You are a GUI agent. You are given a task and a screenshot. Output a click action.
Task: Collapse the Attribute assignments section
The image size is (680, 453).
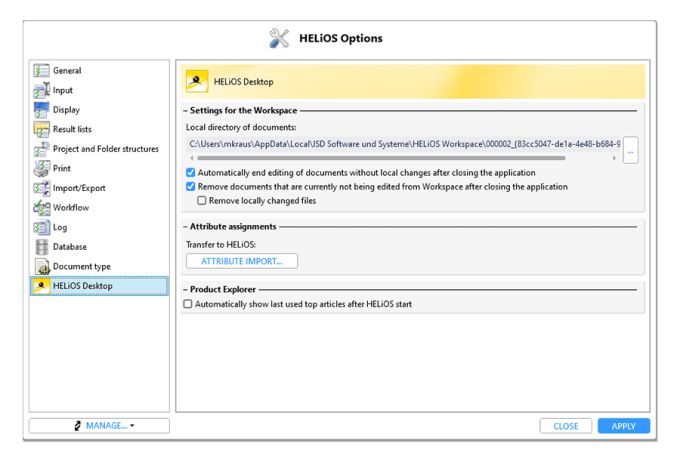185,227
